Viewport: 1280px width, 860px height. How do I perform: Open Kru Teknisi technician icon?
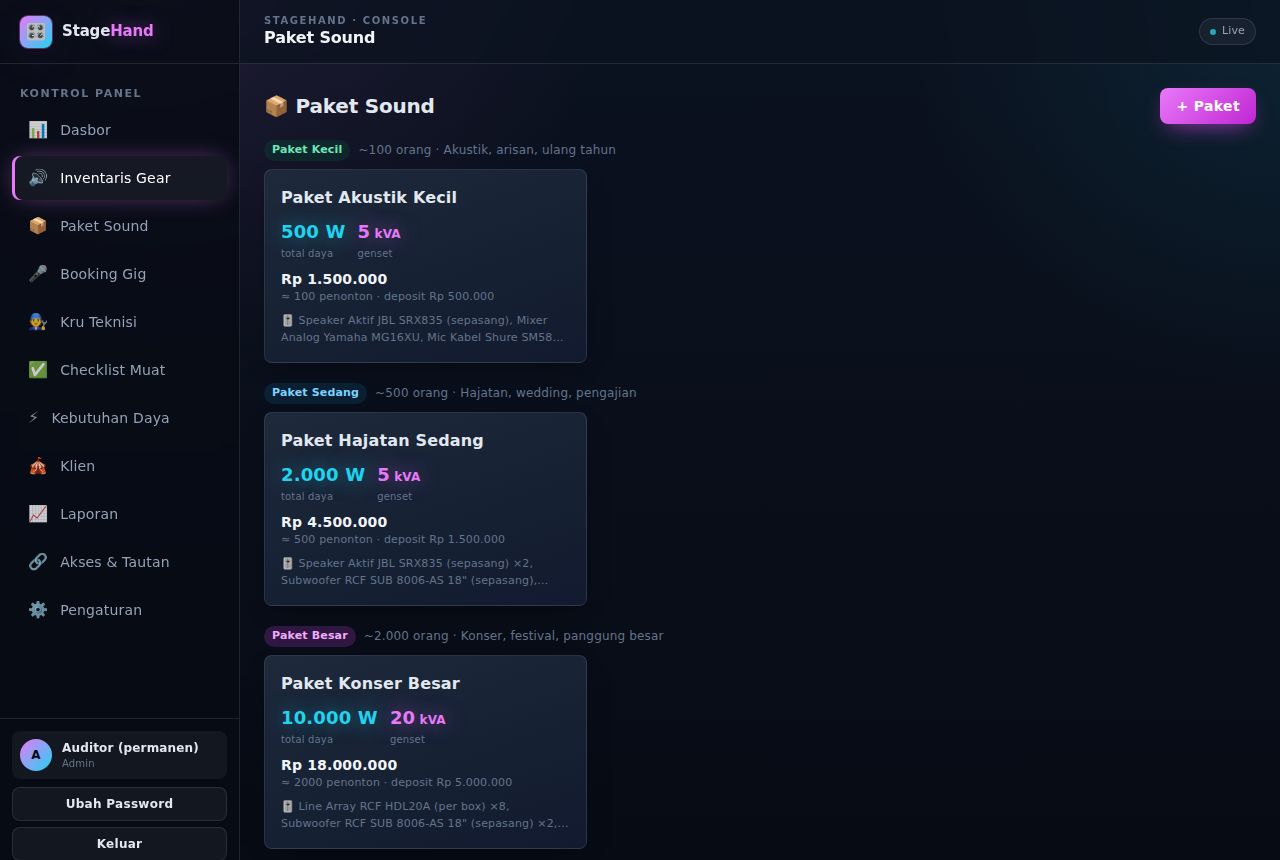click(x=38, y=322)
